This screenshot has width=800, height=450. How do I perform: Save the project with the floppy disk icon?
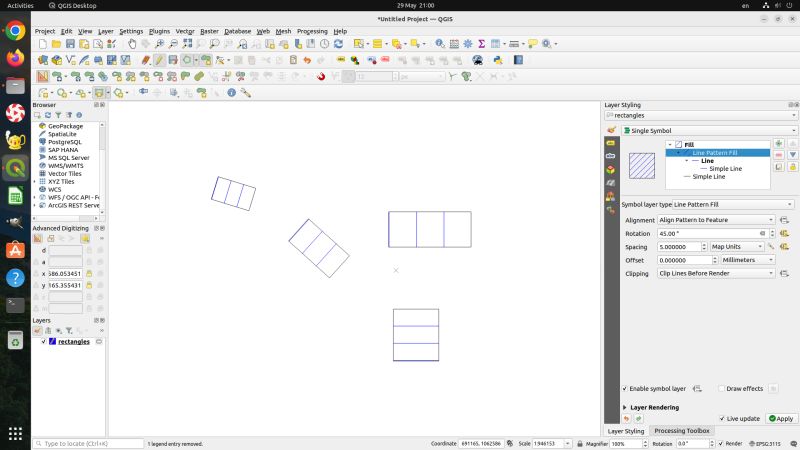pyautogui.click(x=70, y=44)
